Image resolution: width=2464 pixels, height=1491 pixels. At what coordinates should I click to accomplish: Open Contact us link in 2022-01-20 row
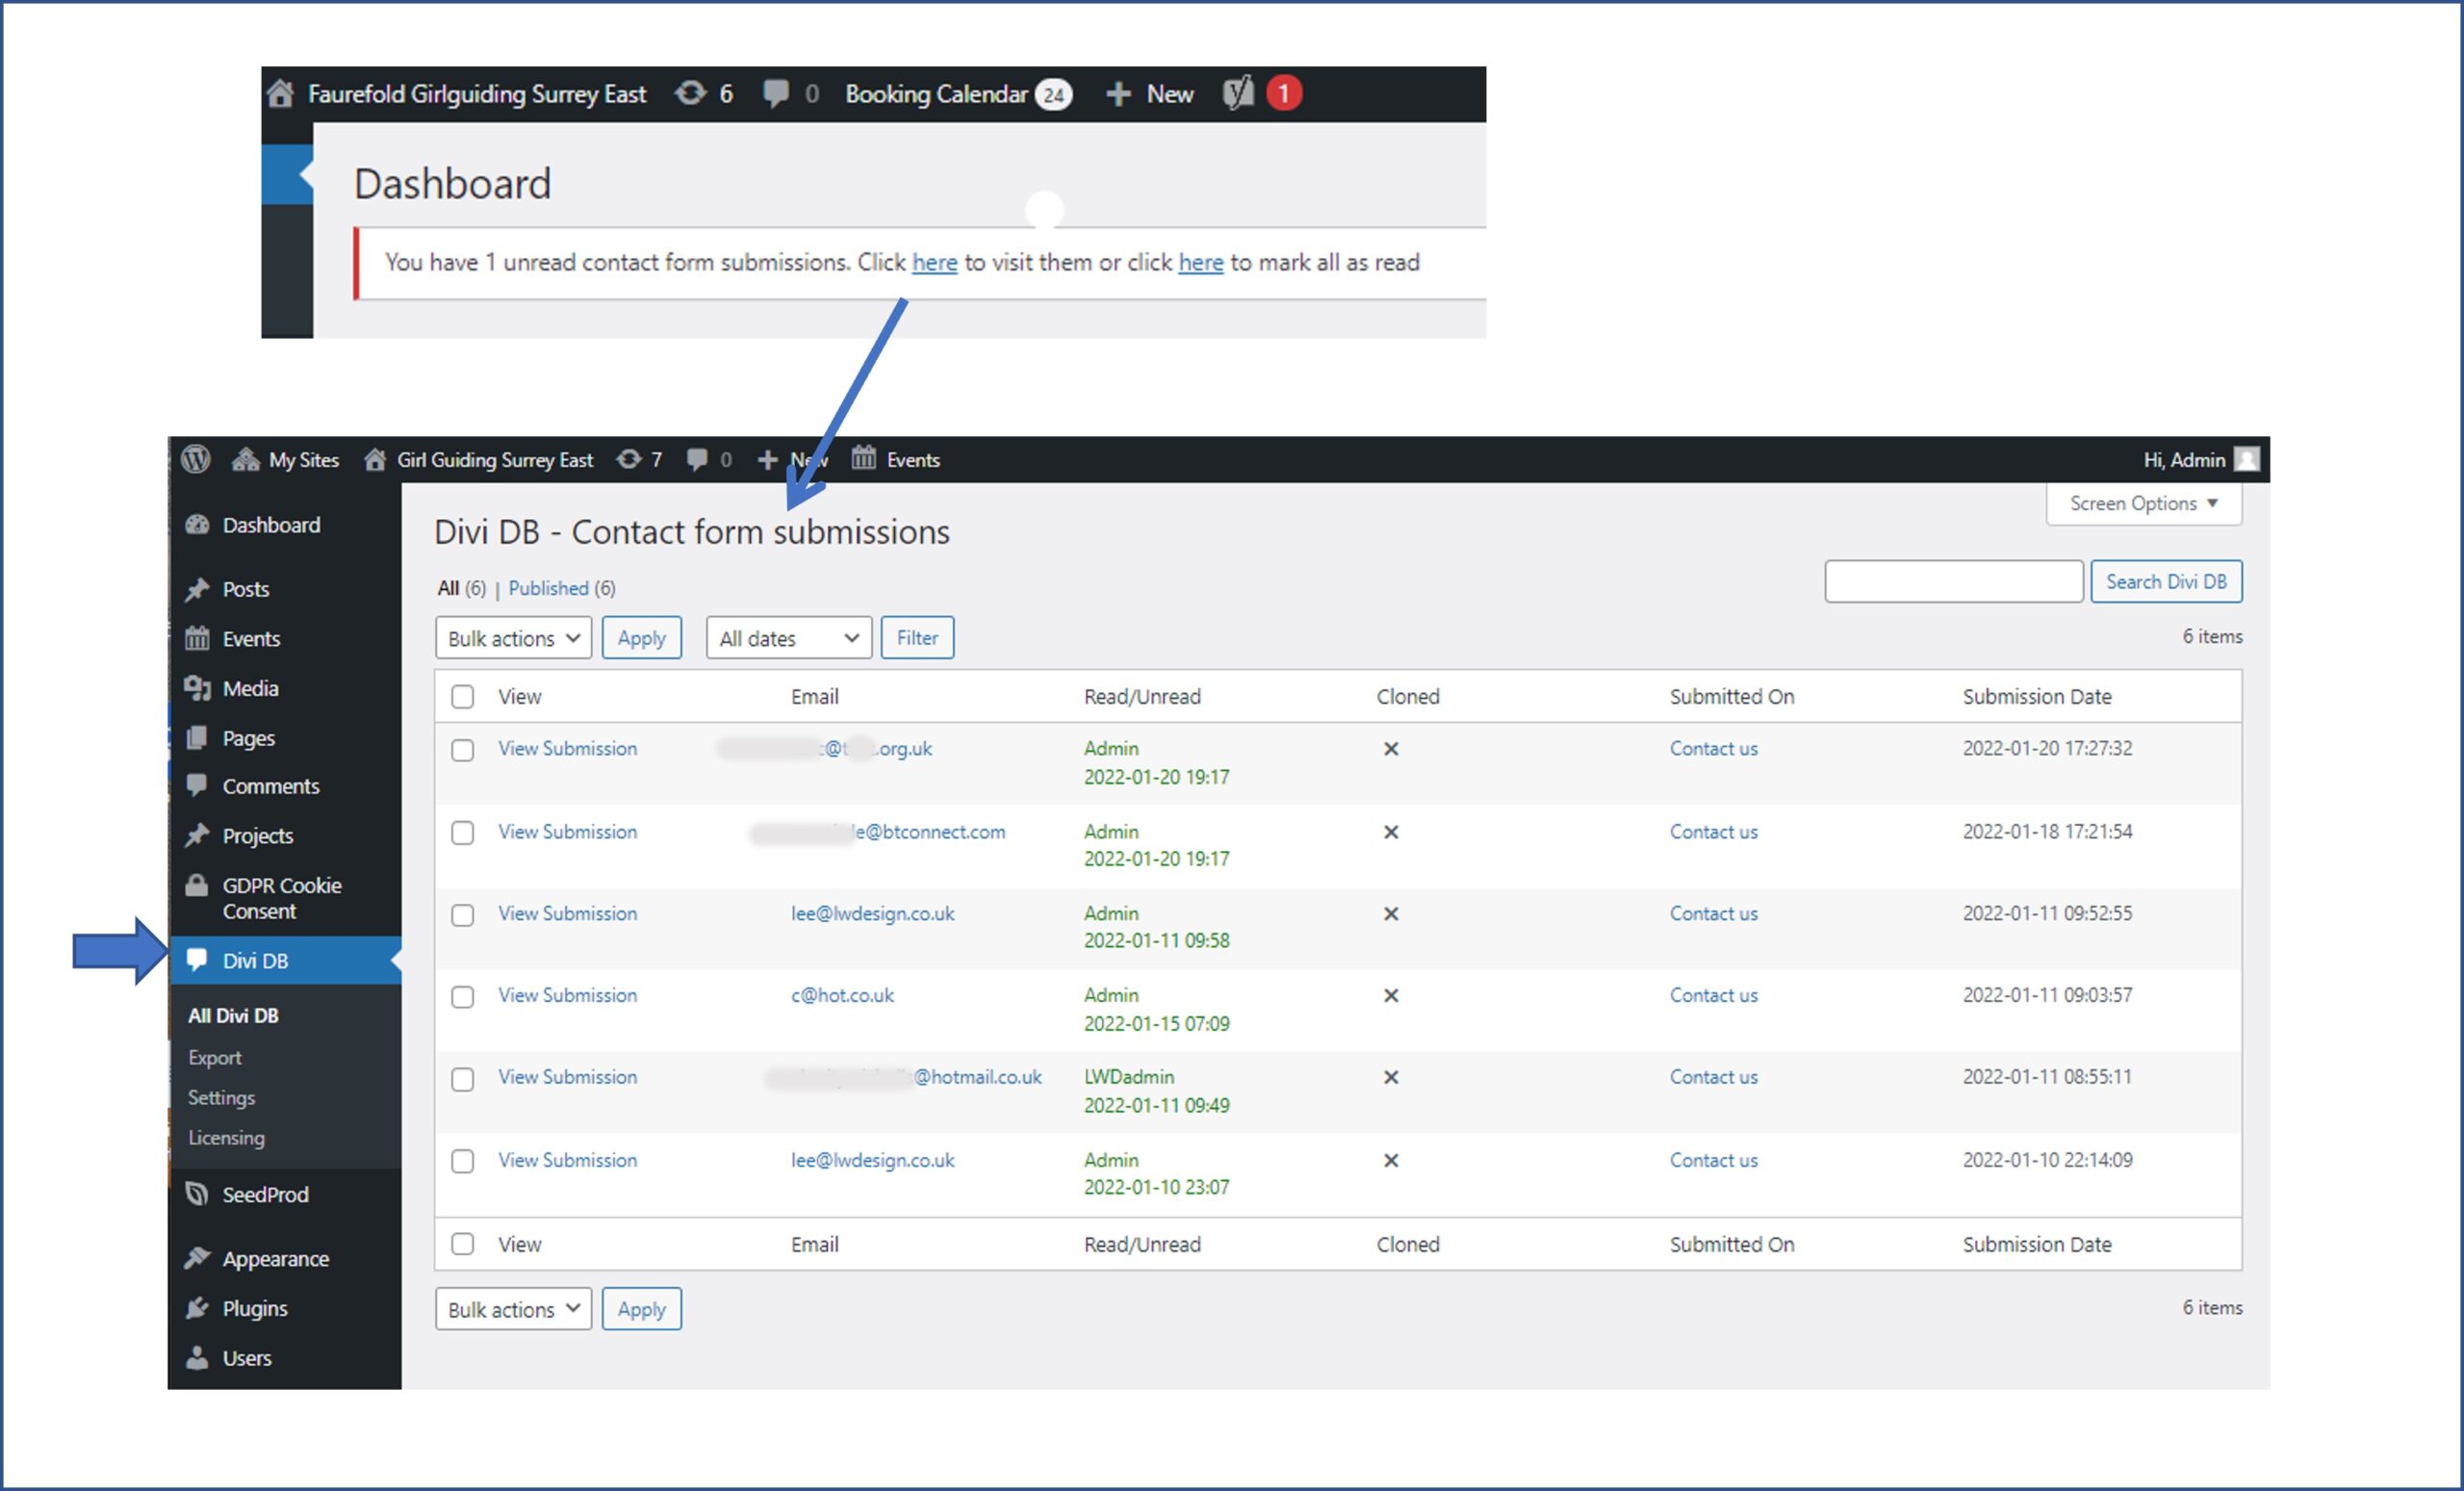1713,748
